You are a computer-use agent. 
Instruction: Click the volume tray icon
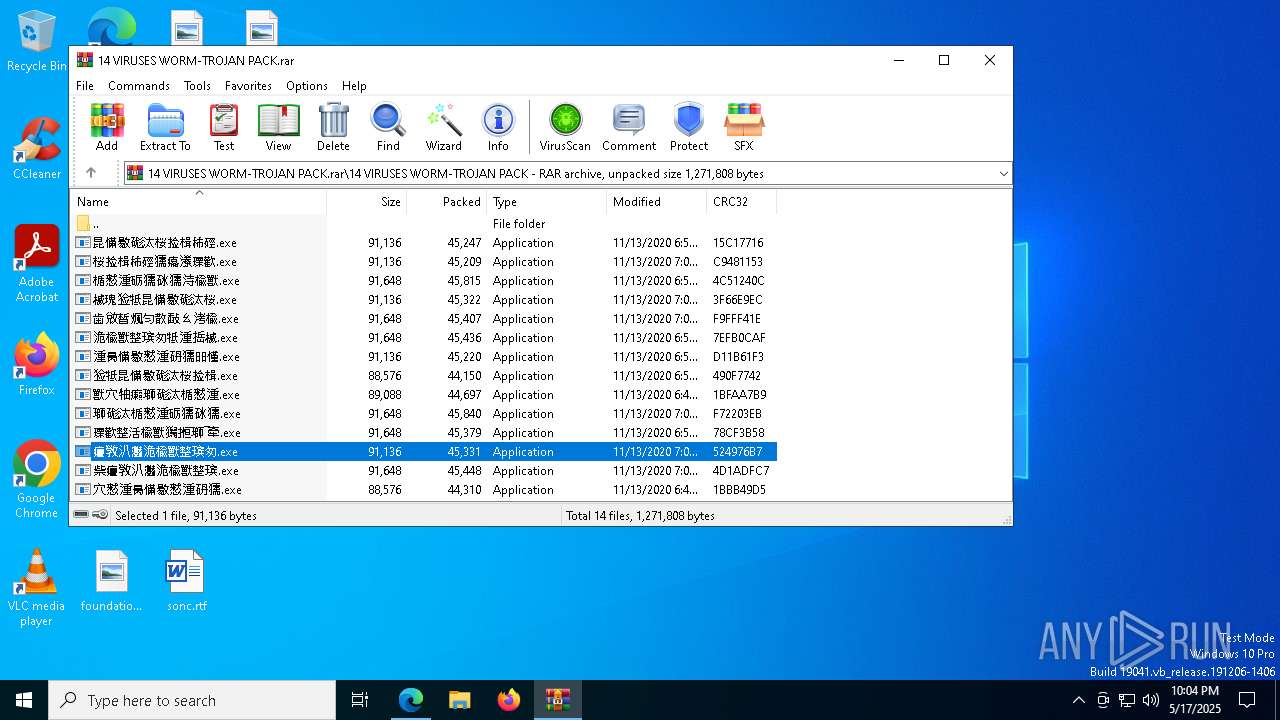(x=1151, y=700)
